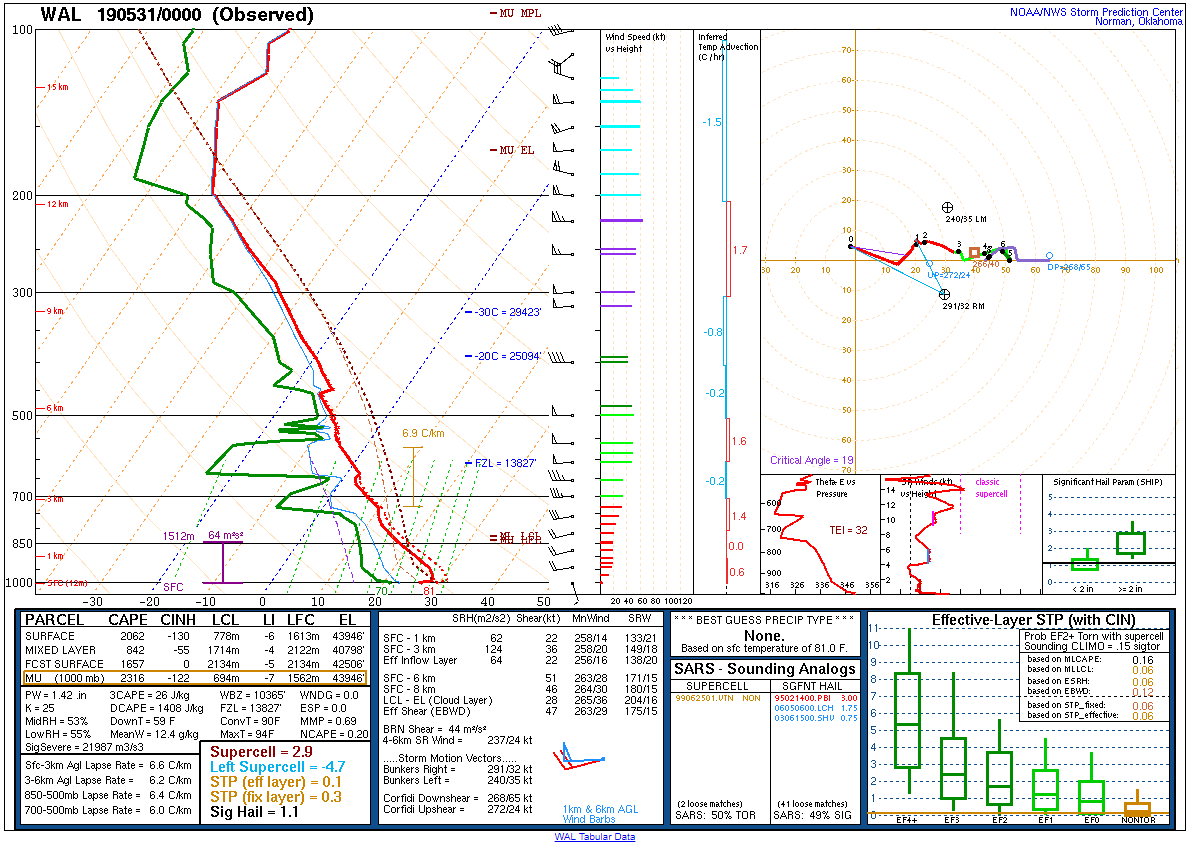This screenshot has height=845, width=1192.
Task: Select the SURFACE parcel row
Action: [x=195, y=636]
